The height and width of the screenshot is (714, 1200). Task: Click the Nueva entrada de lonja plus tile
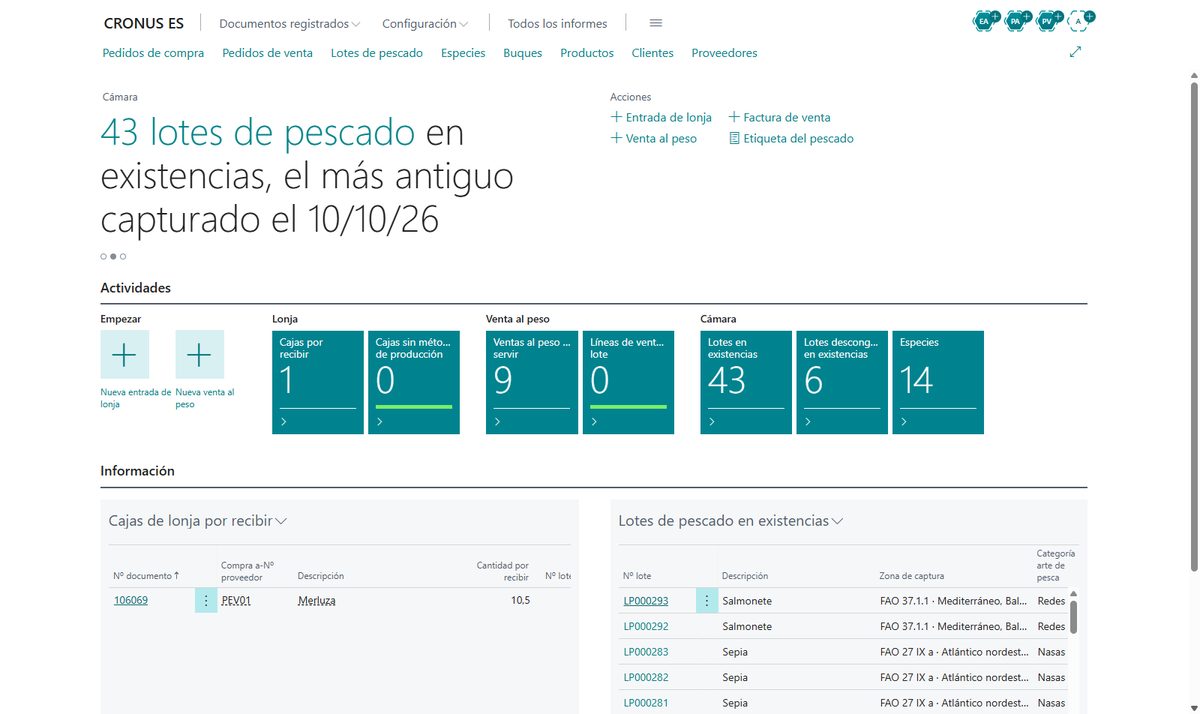[124, 354]
